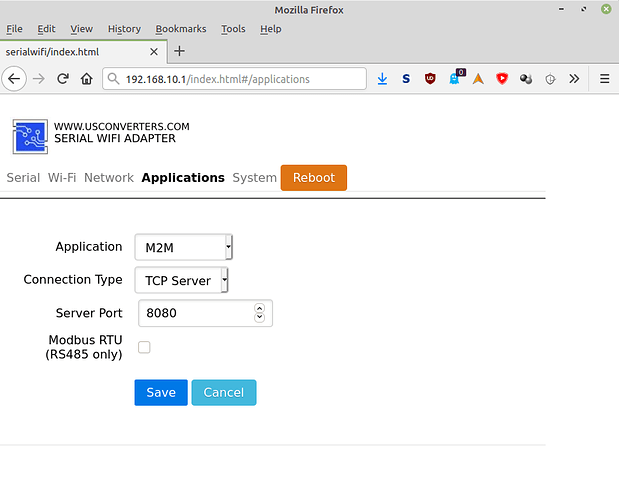Switch to the Wi-Fi page tab
The width and height of the screenshot is (619, 500).
point(62,178)
